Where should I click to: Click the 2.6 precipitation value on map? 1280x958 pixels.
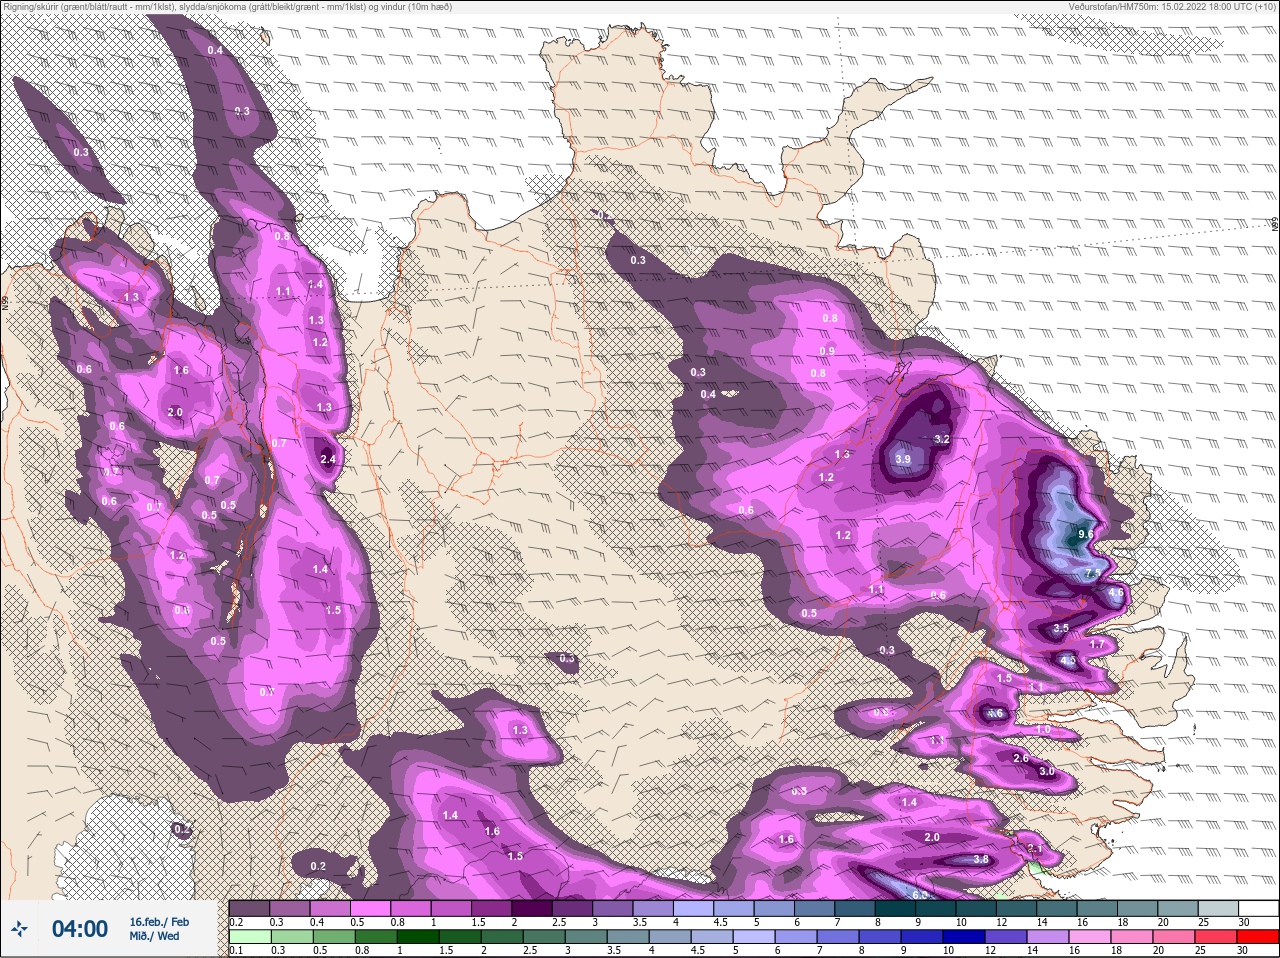1021,758
